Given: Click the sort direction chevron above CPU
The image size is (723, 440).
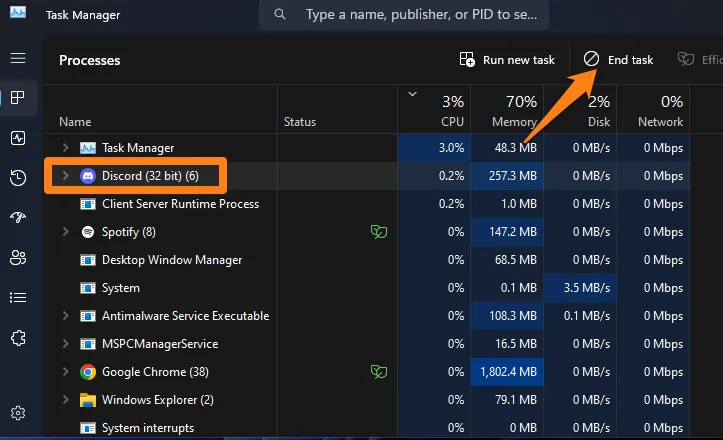Looking at the screenshot, I should coord(412,94).
